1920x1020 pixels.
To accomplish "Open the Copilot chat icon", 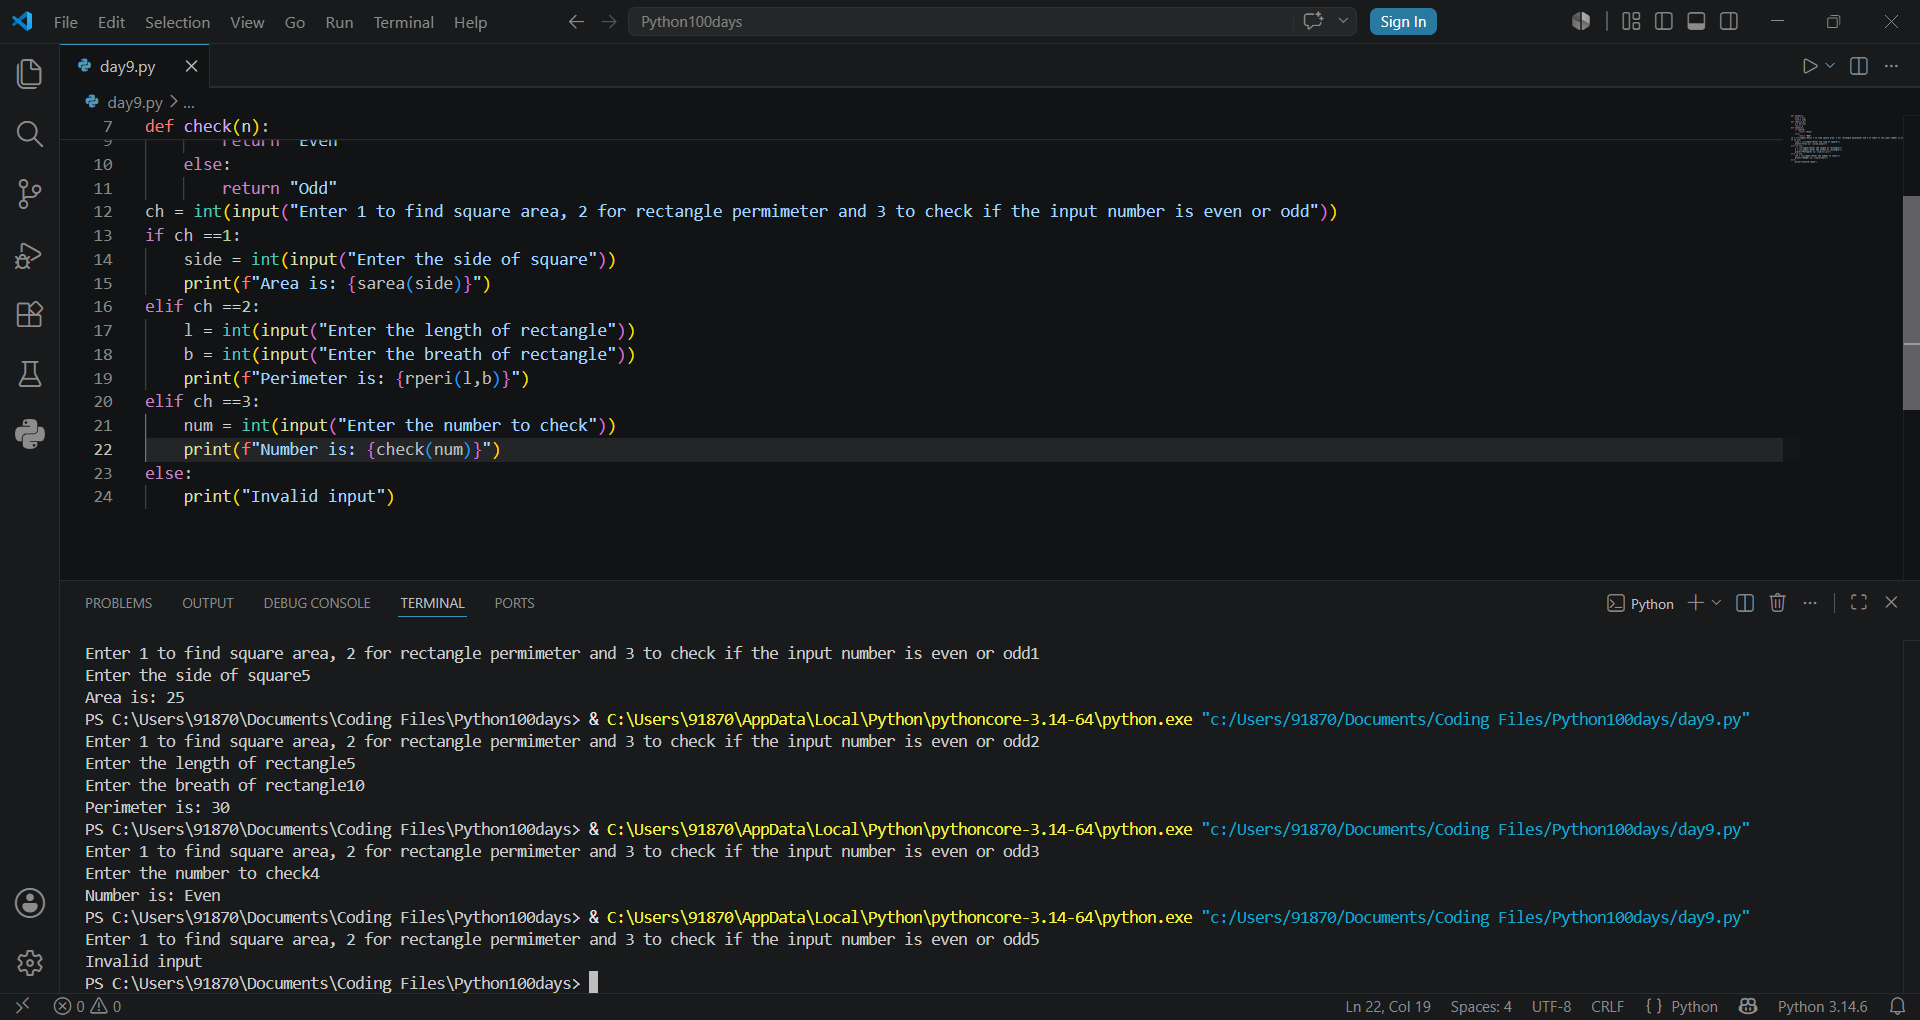I will [1313, 21].
